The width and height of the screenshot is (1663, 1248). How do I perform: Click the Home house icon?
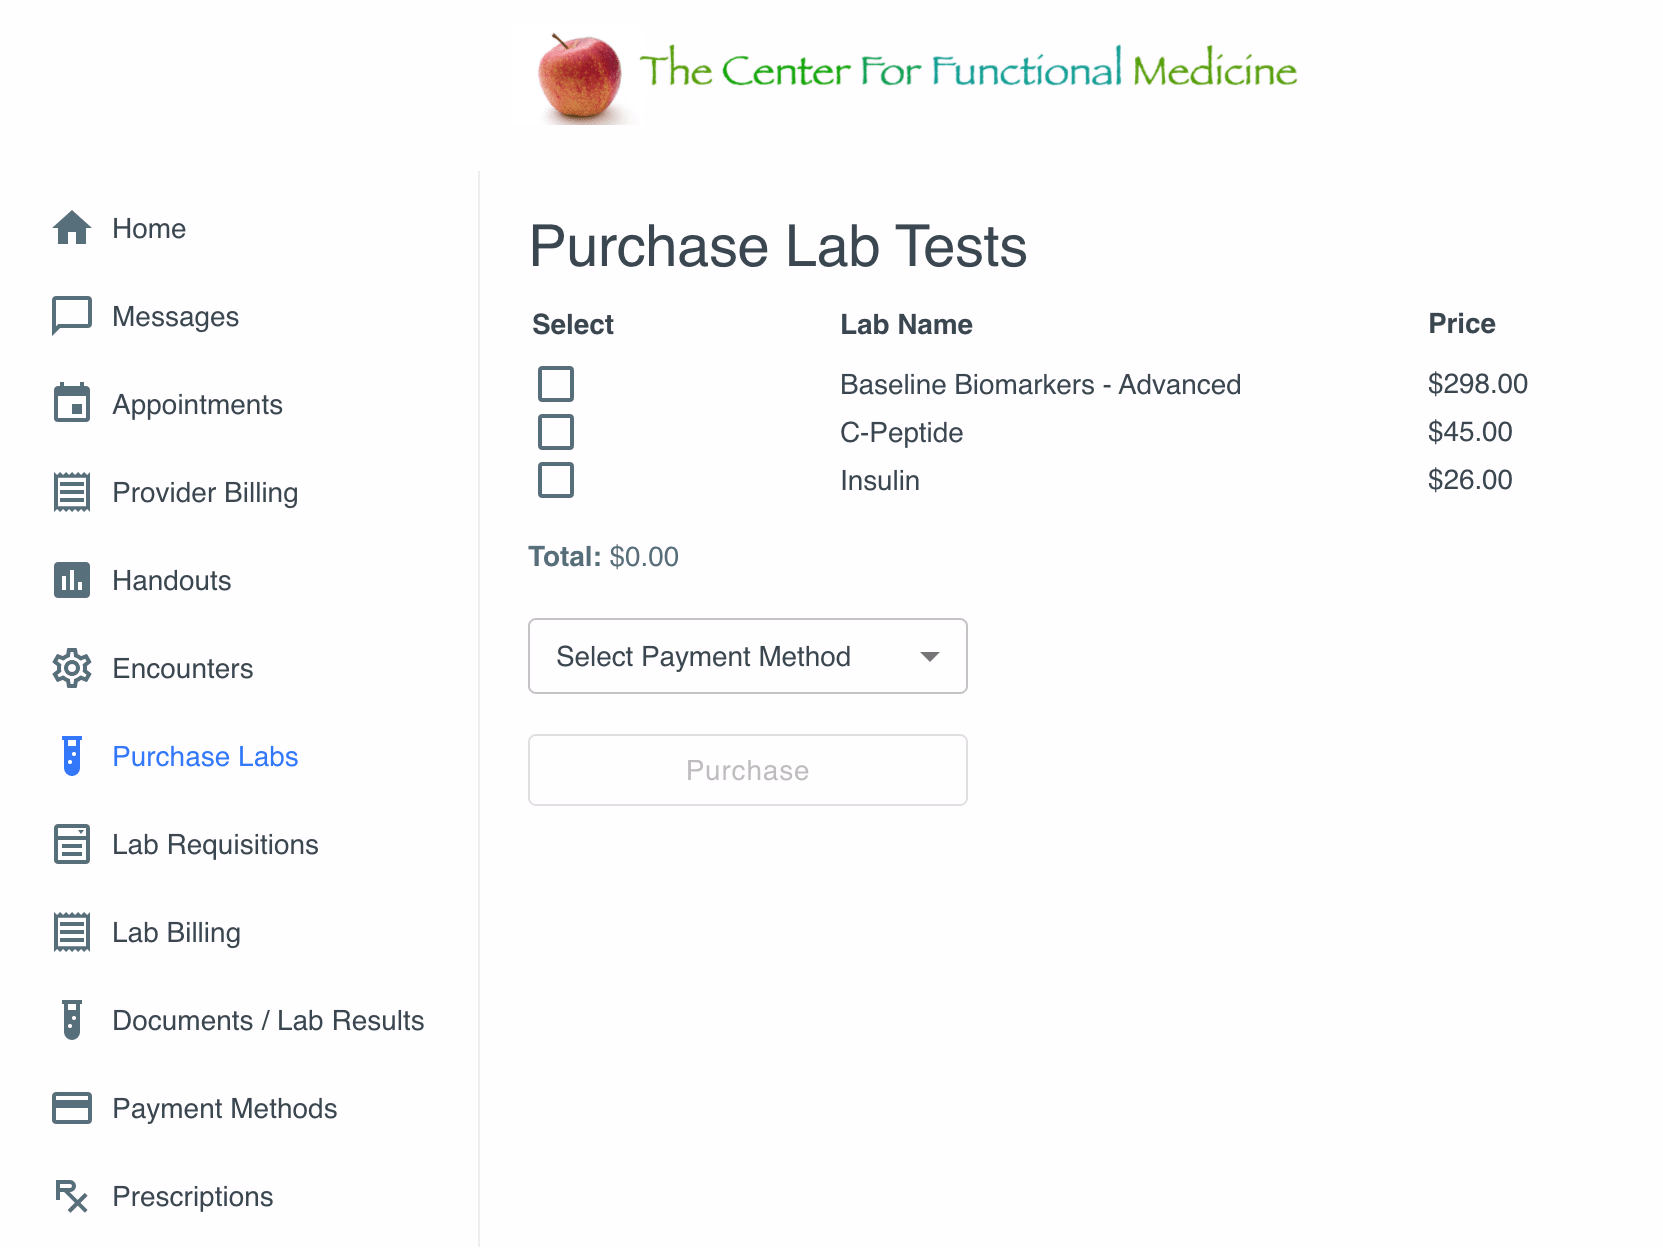tap(72, 228)
